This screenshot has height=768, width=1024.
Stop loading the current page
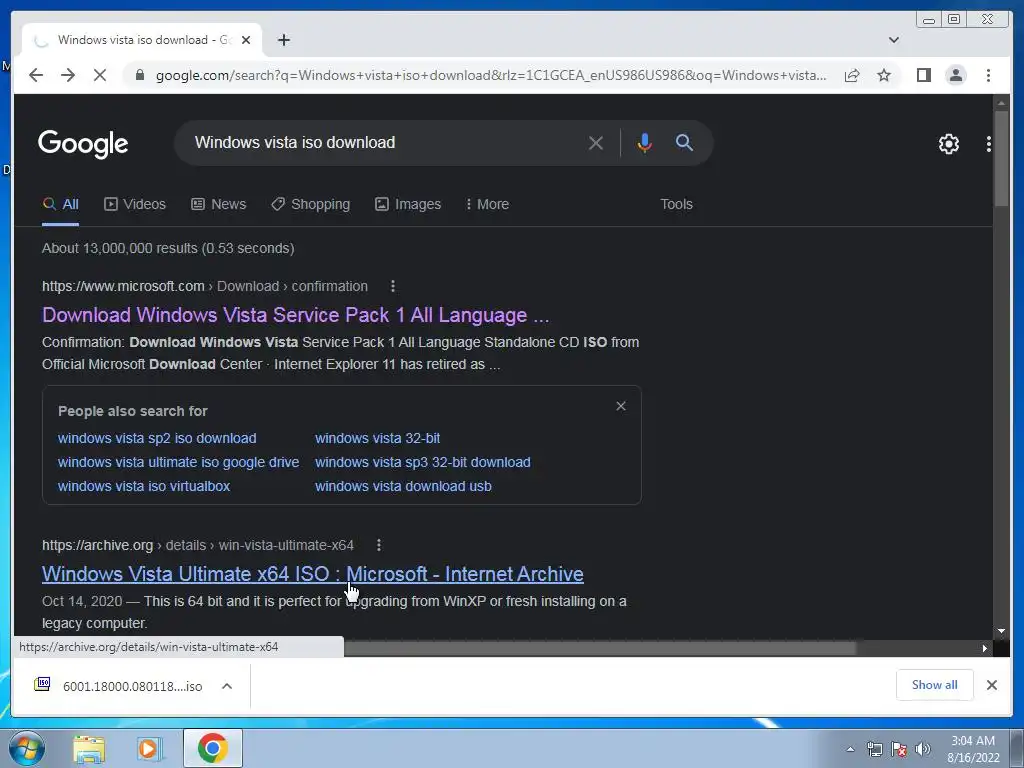[100, 75]
